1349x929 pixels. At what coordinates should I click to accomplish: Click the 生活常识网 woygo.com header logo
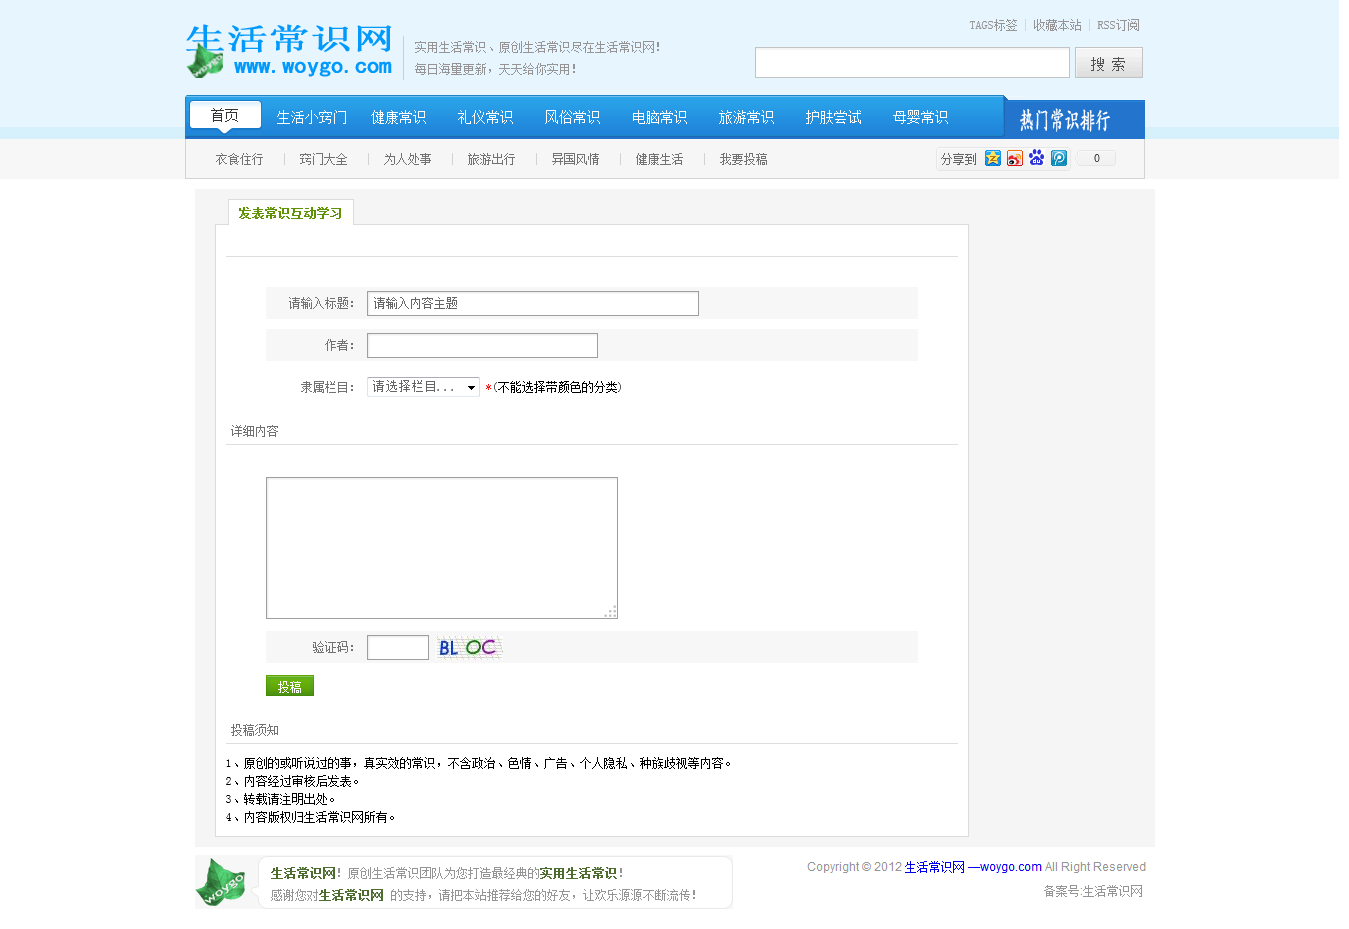click(x=289, y=51)
